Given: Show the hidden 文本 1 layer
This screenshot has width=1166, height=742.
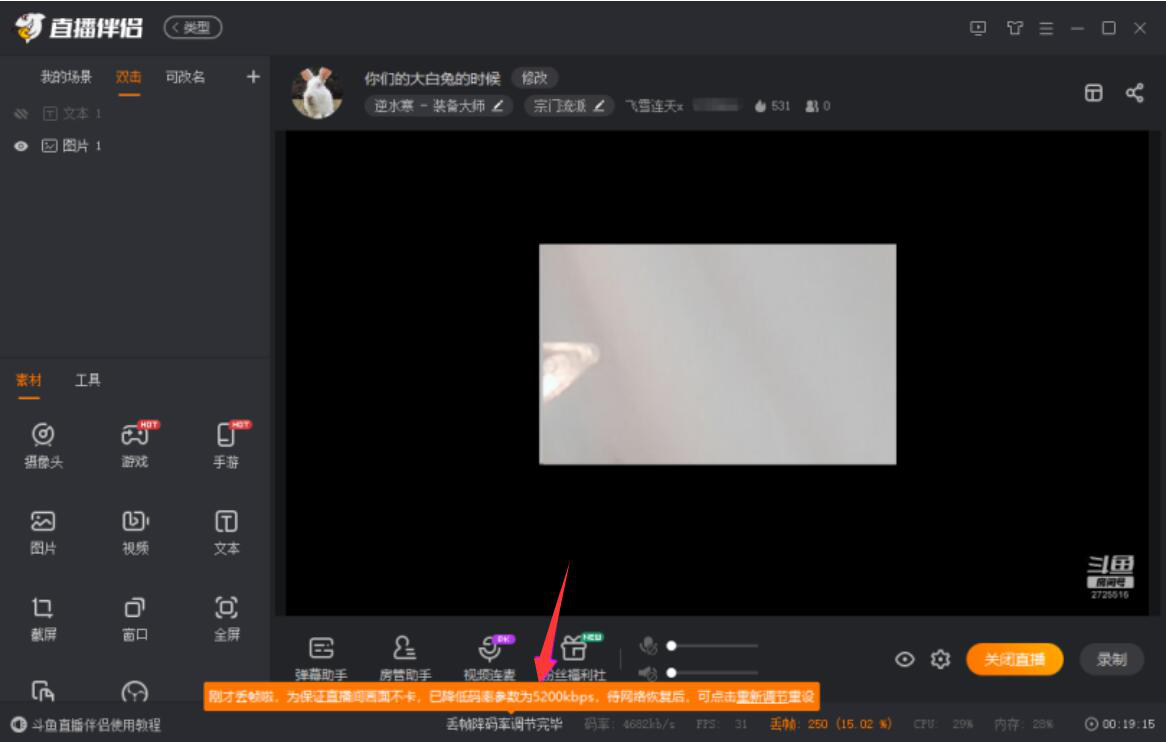Looking at the screenshot, I should (x=21, y=114).
